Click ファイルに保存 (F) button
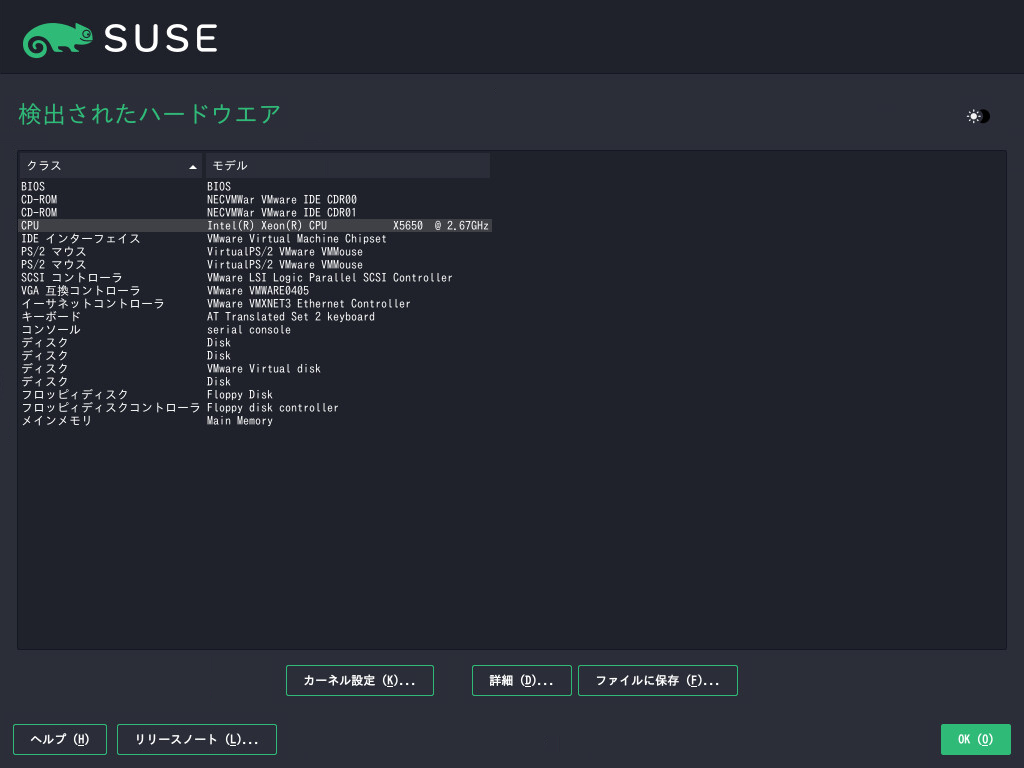The height and width of the screenshot is (768, 1024). pyautogui.click(x=657, y=680)
